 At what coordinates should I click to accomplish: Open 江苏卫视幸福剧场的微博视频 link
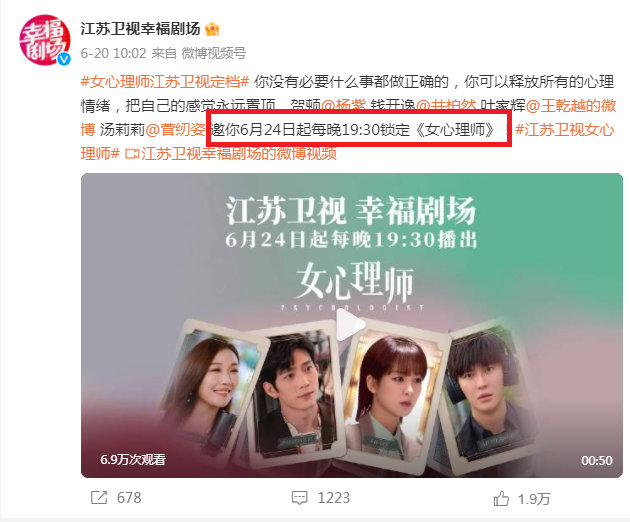(x=239, y=154)
